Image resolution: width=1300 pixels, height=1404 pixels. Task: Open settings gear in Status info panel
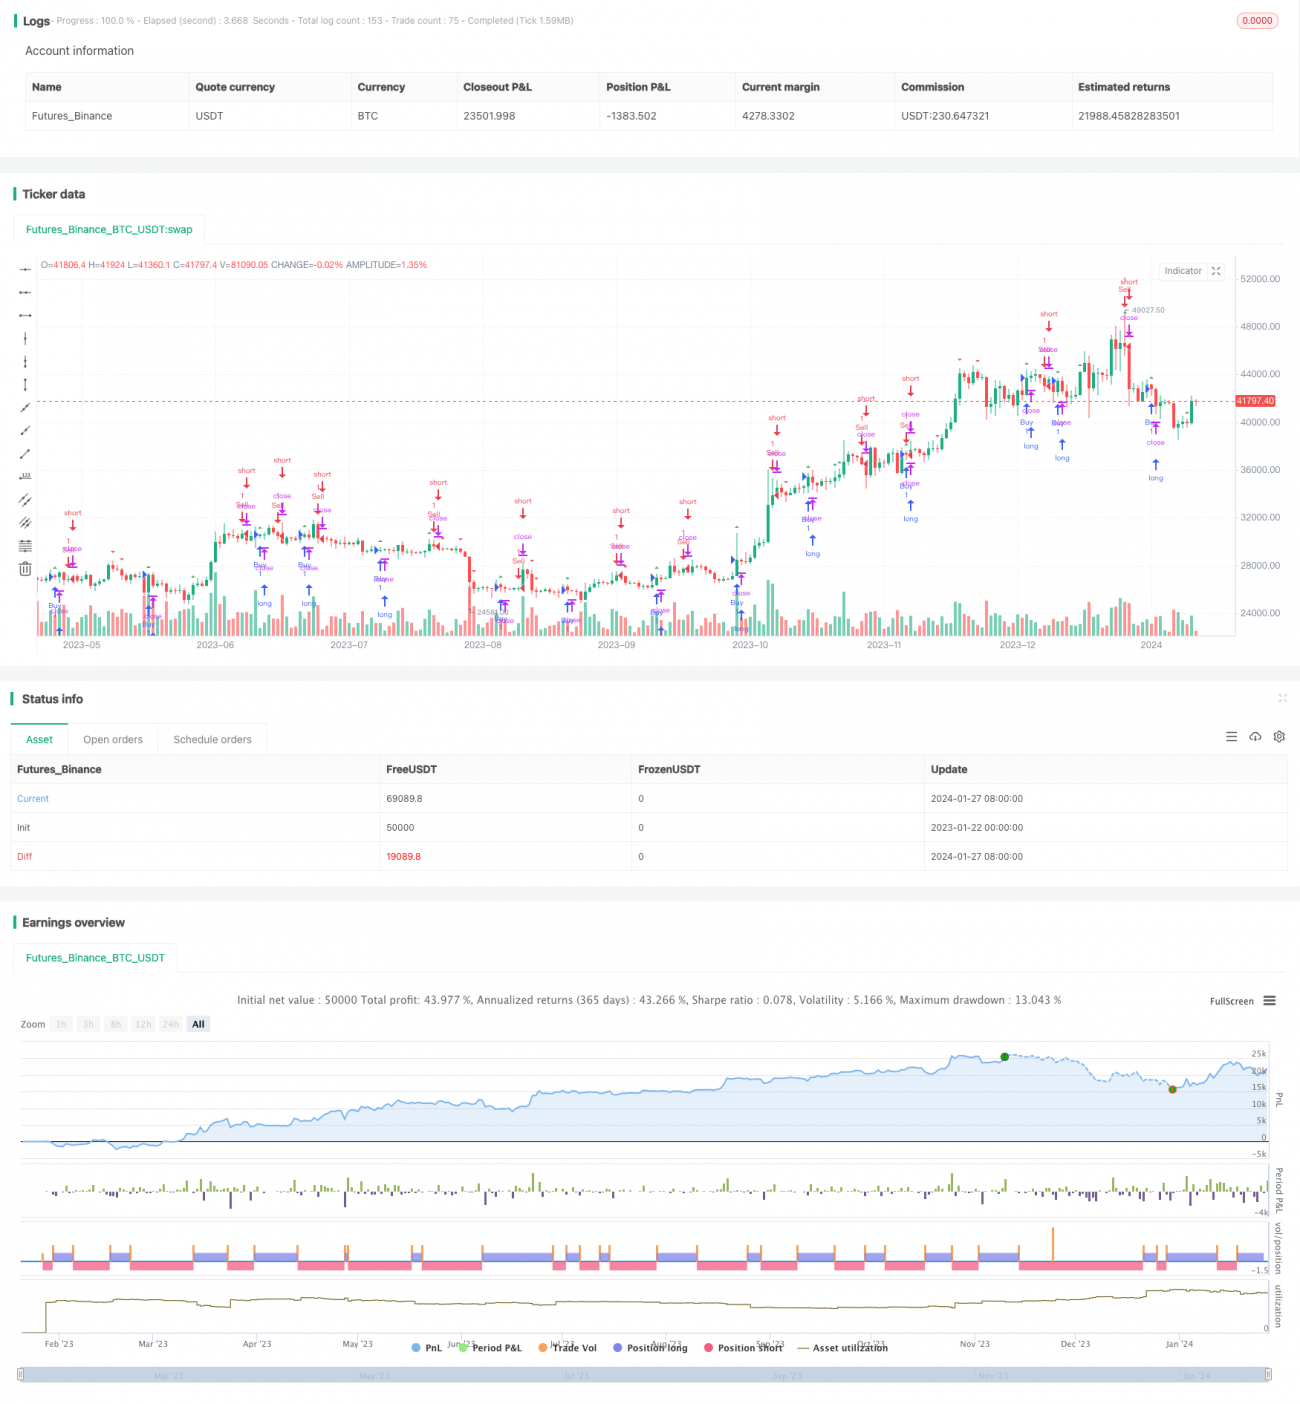[1279, 737]
